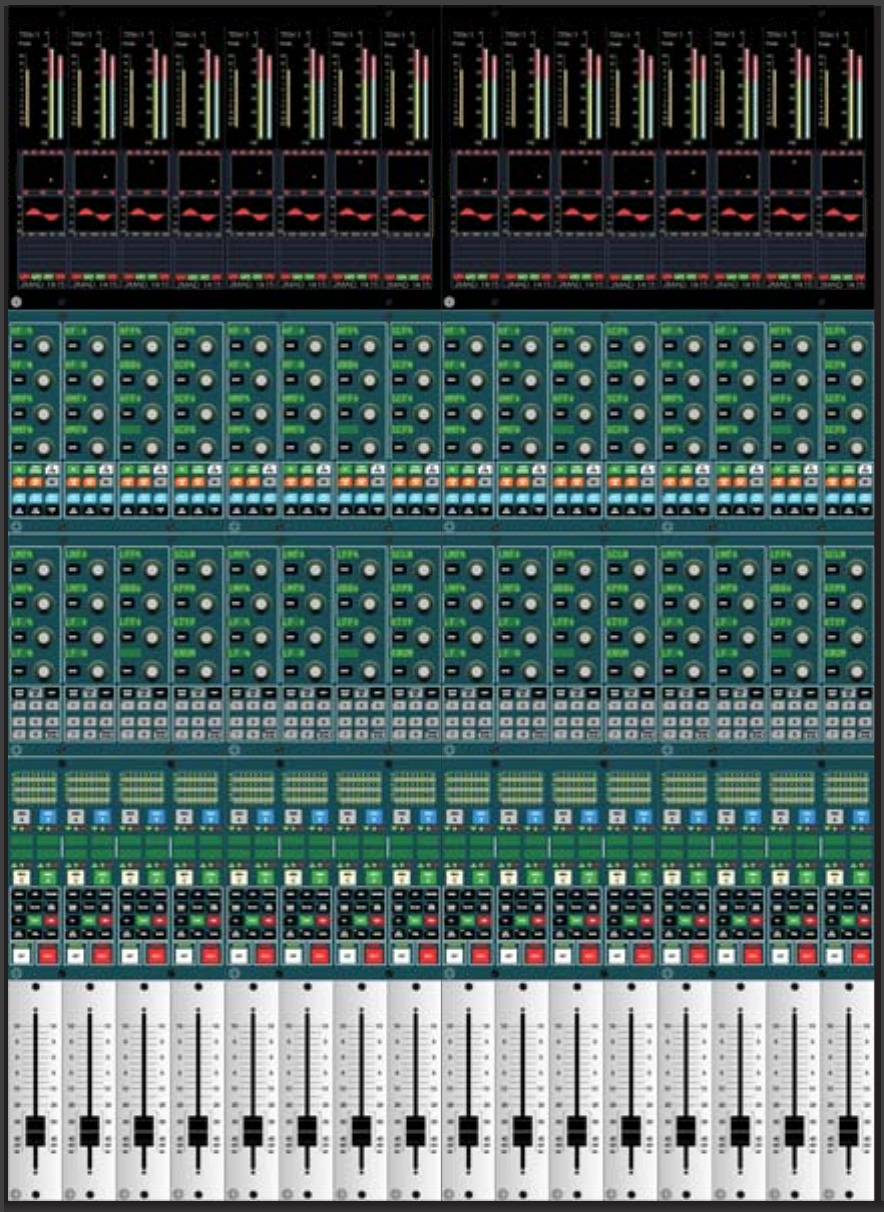Click routing grid at top of channel 10 section
Screen dimensions: 884x1212
coord(521,788)
